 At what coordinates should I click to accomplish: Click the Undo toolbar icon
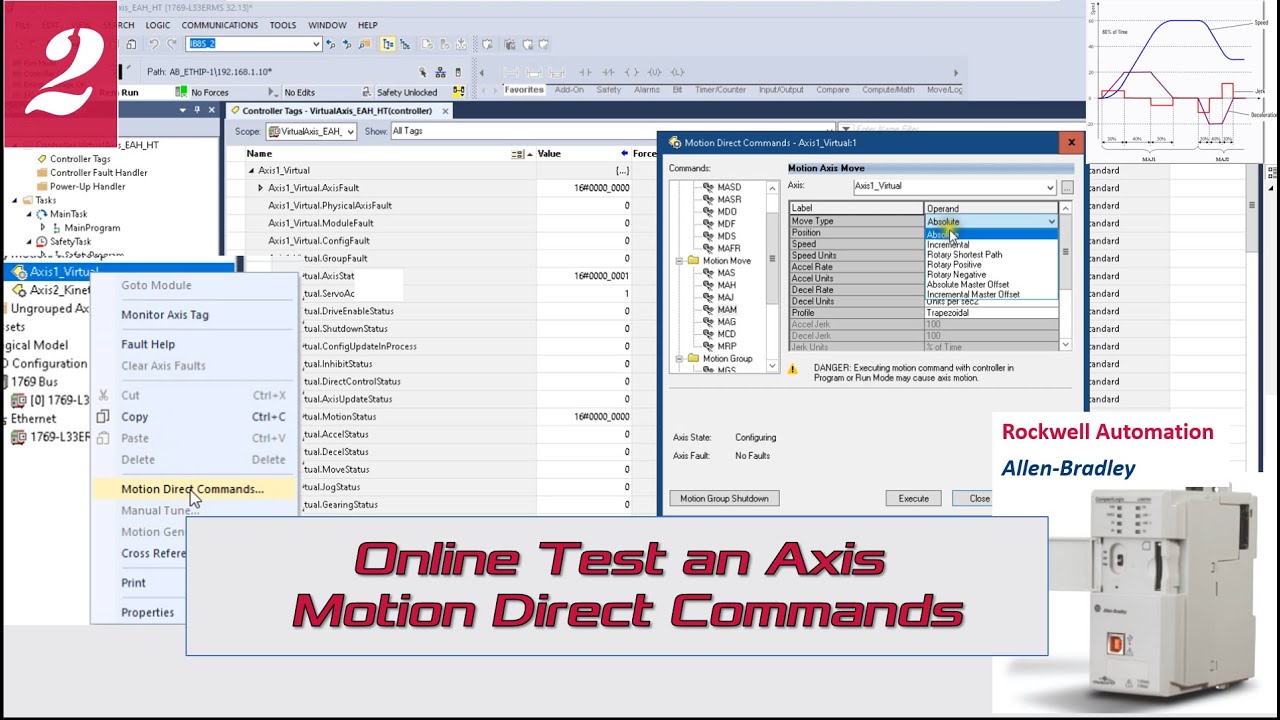point(153,44)
